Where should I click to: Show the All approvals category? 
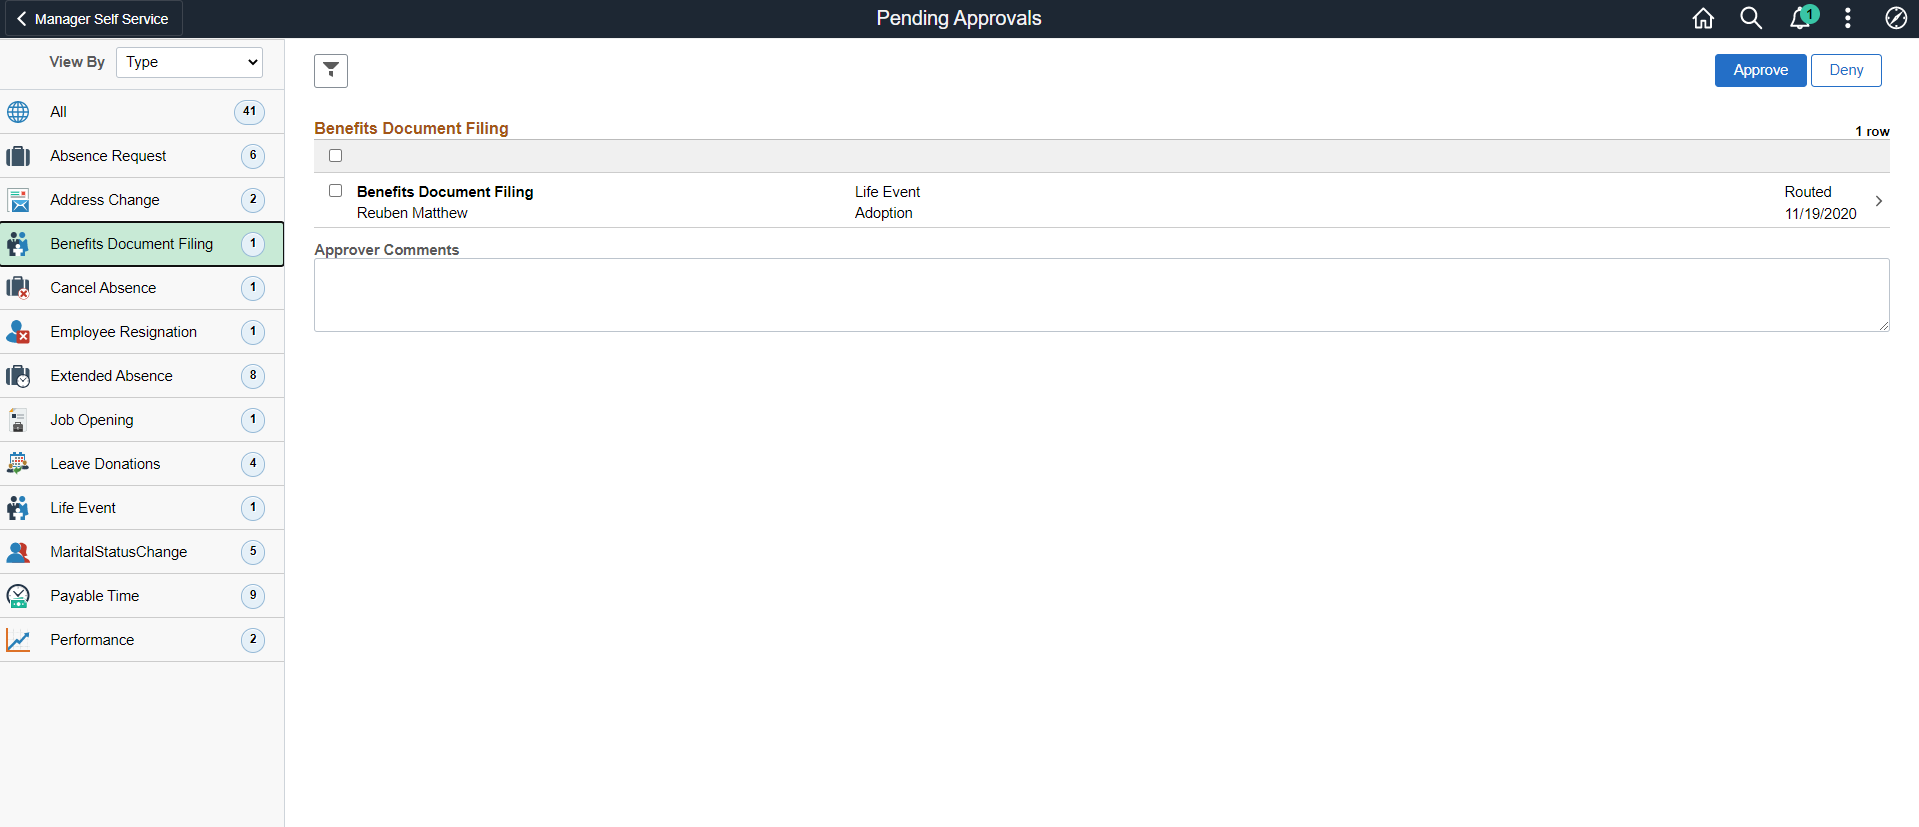(142, 112)
